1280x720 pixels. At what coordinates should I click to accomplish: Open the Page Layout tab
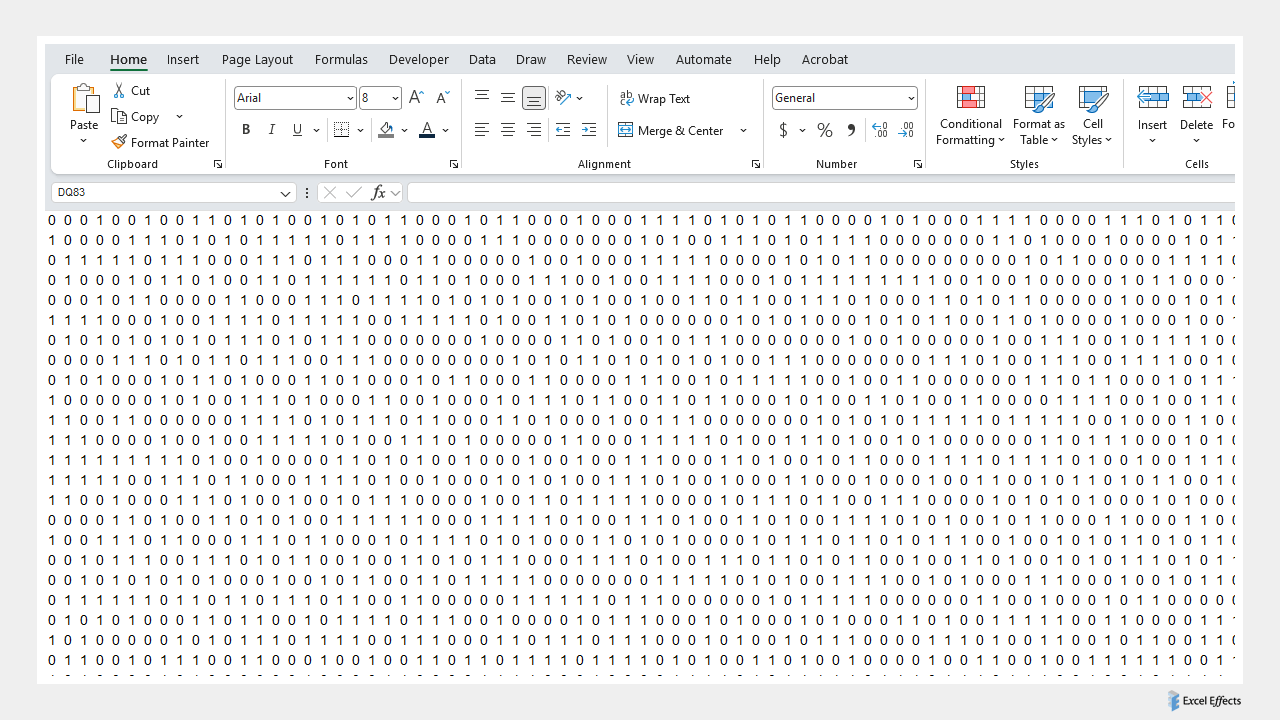tap(257, 59)
